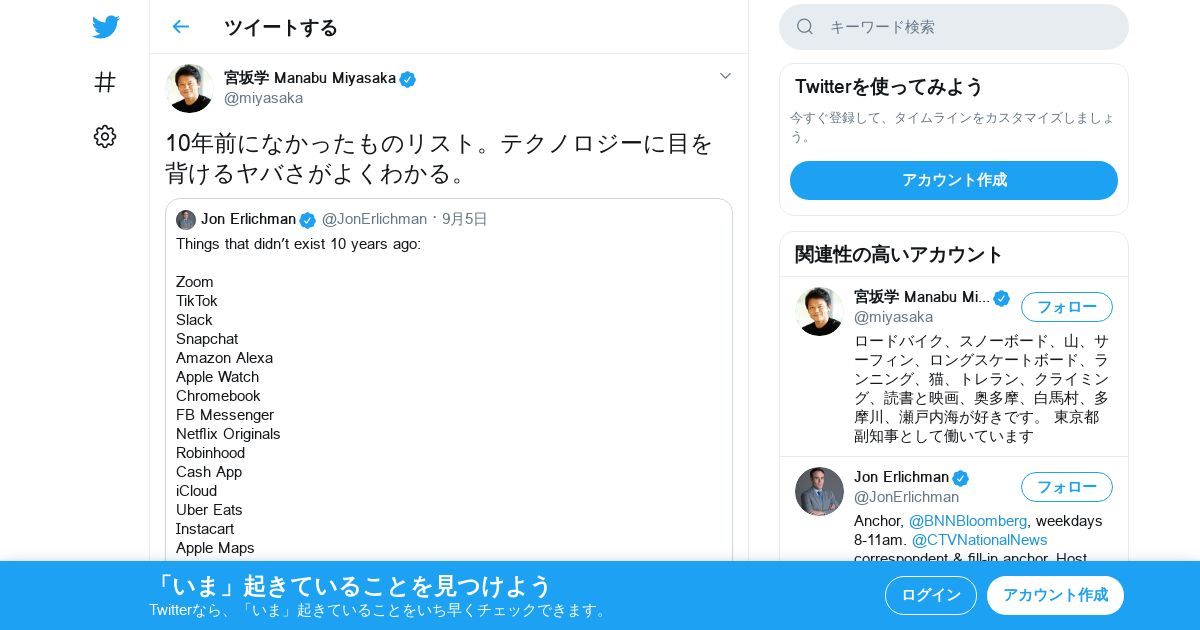This screenshot has width=1200, height=630.
Task: Click verified badge in sidebar Jon Erlichman account
Action: point(960,478)
